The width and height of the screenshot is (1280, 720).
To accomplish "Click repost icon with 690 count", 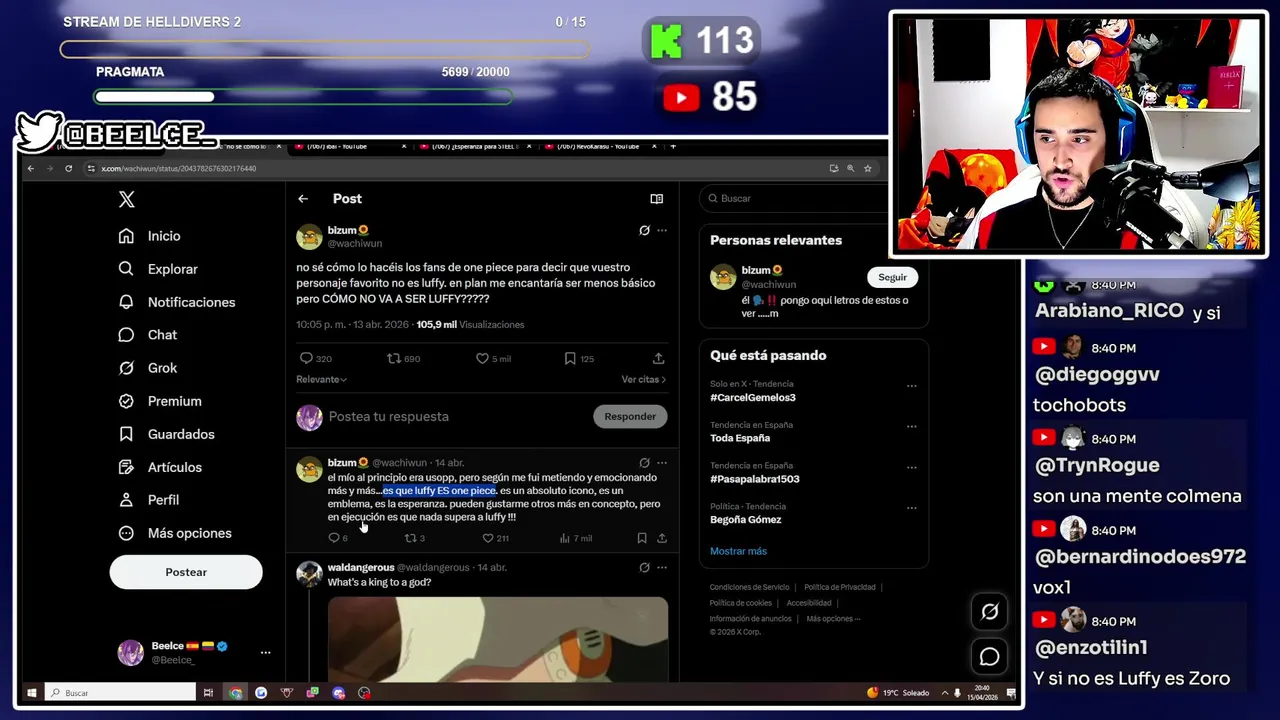I will (394, 358).
